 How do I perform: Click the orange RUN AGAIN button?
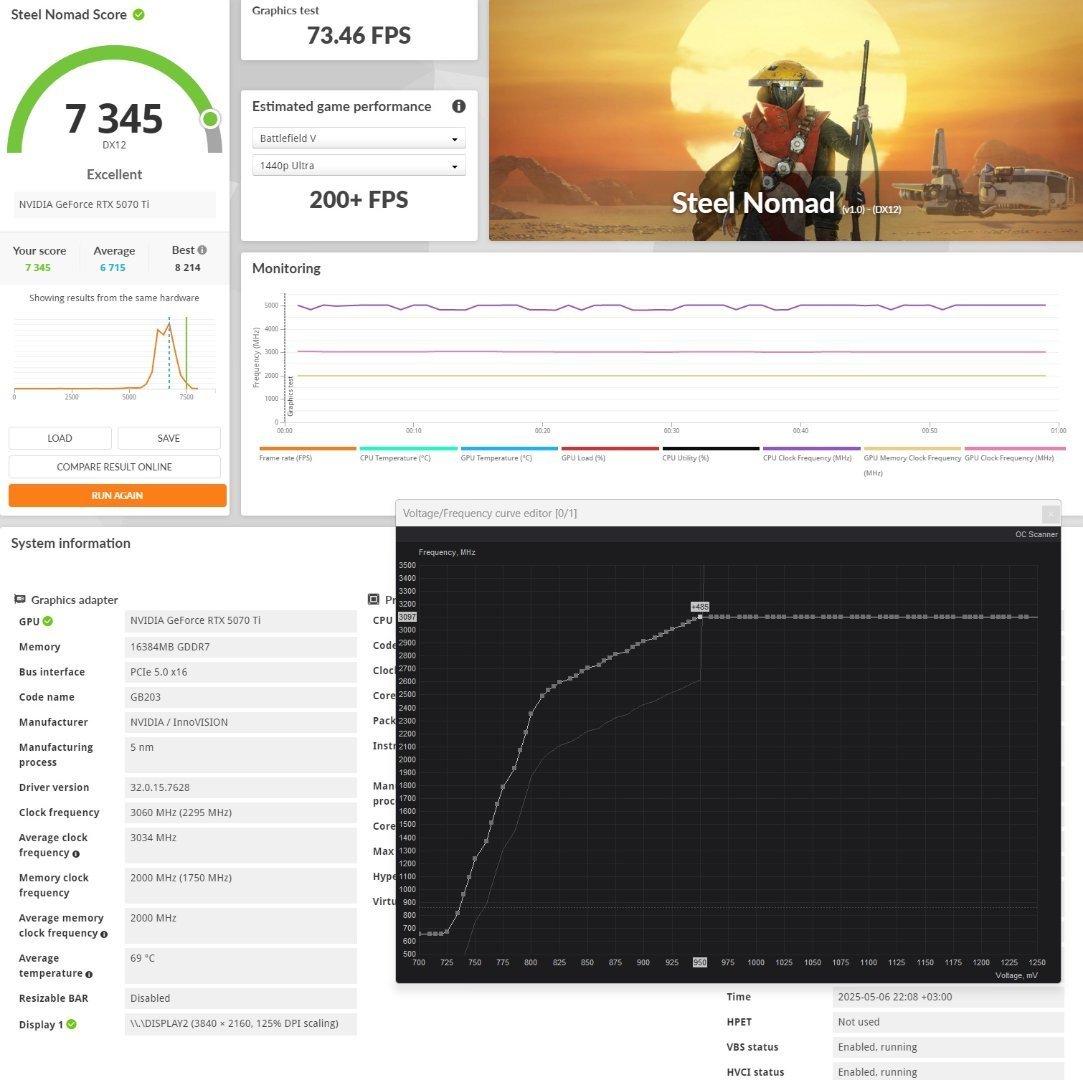click(117, 495)
